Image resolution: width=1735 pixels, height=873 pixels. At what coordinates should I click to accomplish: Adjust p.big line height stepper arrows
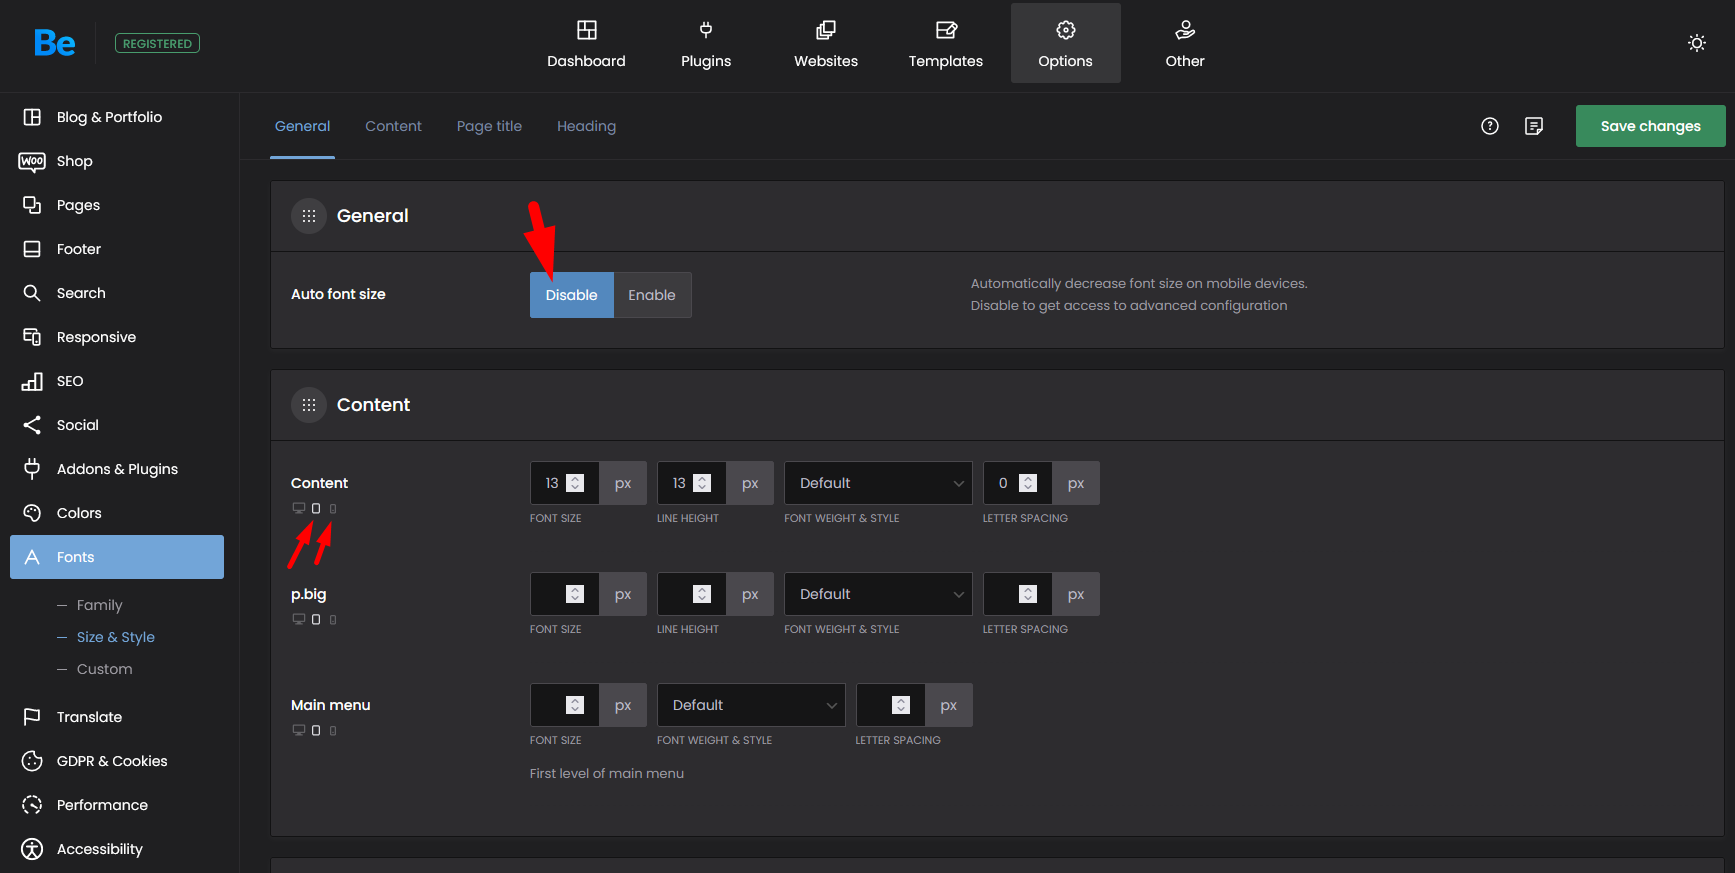click(x=702, y=594)
